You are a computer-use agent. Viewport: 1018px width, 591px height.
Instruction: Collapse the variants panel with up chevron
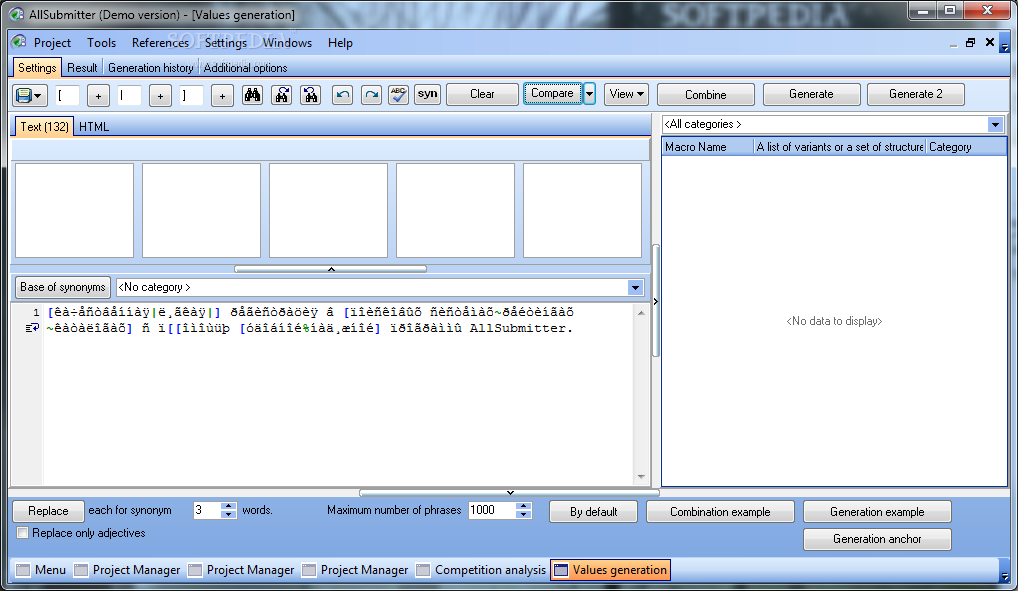point(330,268)
